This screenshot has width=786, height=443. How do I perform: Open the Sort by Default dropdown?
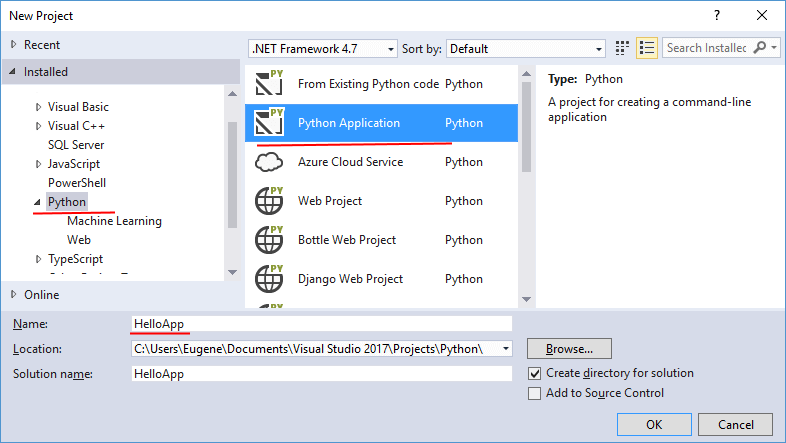pos(526,48)
